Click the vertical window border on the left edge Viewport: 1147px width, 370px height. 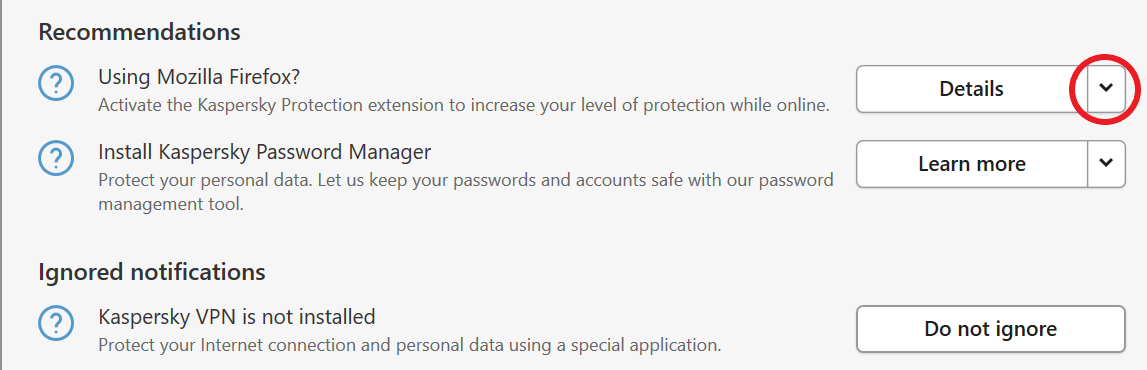pyautogui.click(x=2, y=185)
